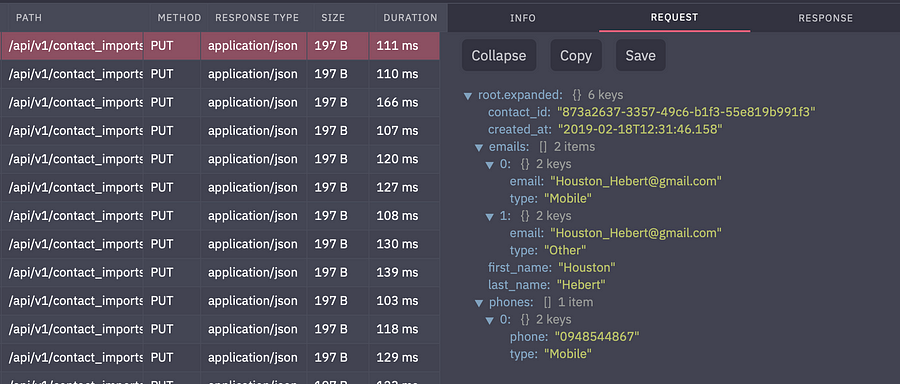
Task: Collapse phones item 0 node
Action: tap(490, 320)
